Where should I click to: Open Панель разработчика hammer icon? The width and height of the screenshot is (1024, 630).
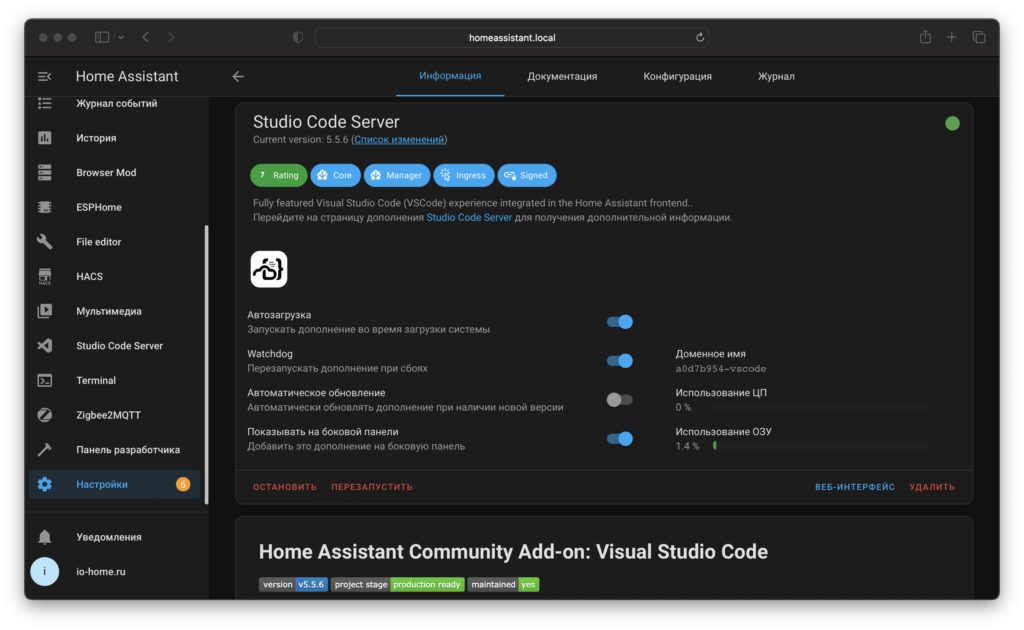44,449
